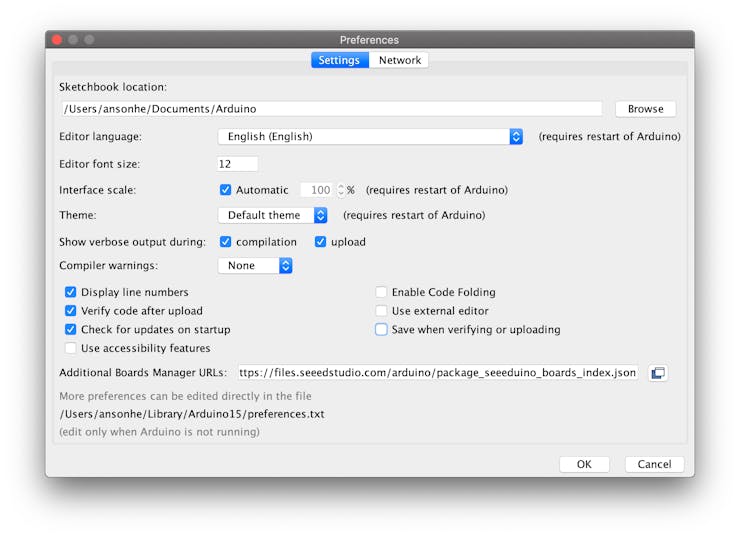Select the Settings tab
Screen dimensions: 740x537
[339, 60]
